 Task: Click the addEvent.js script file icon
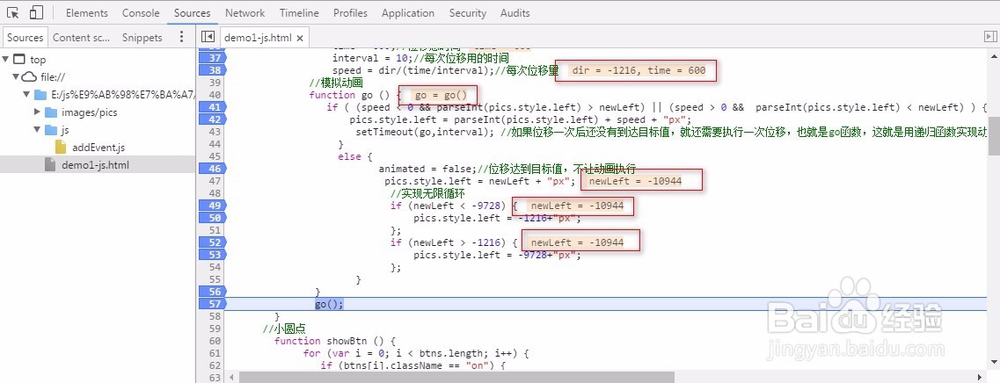(x=61, y=147)
